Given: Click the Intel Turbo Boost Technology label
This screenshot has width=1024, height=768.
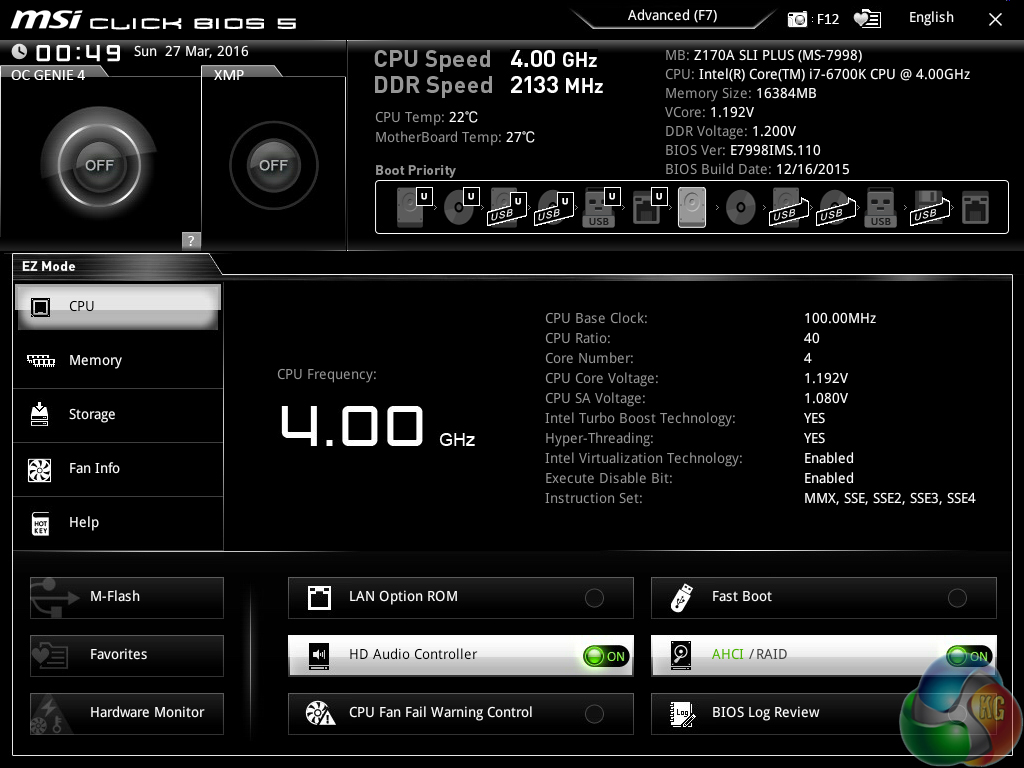Looking at the screenshot, I should click(x=640, y=418).
